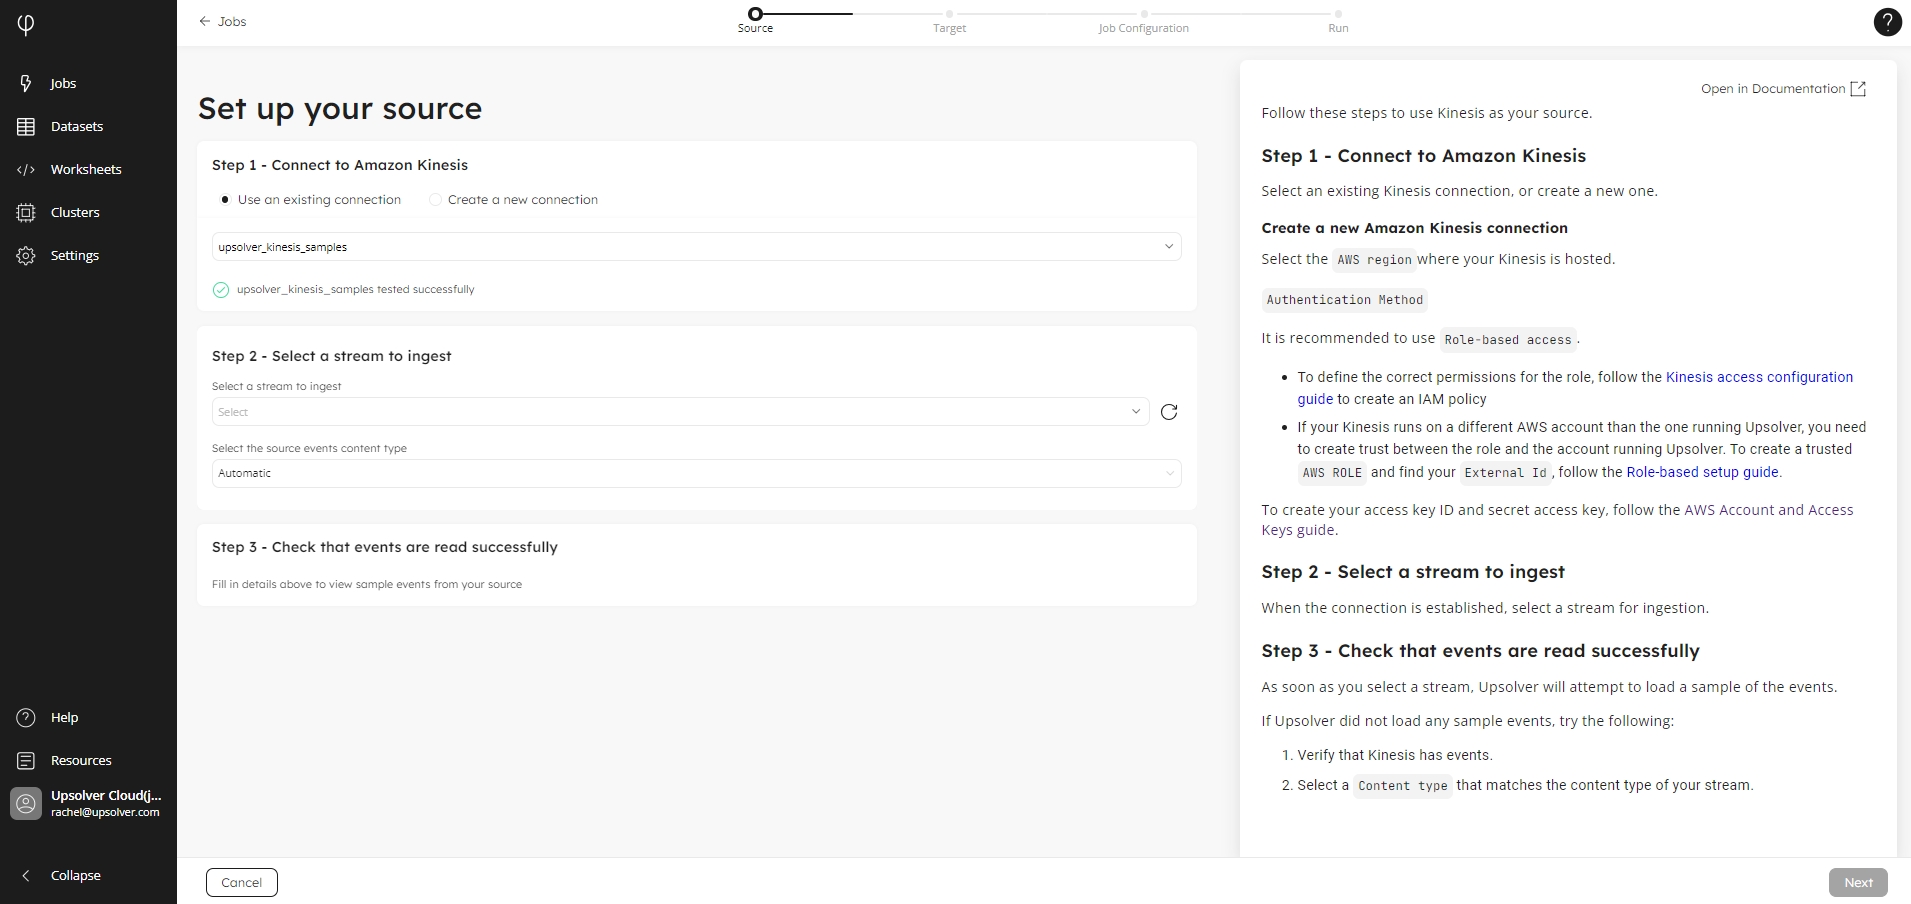Open Worksheets via the code icon

(x=26, y=169)
